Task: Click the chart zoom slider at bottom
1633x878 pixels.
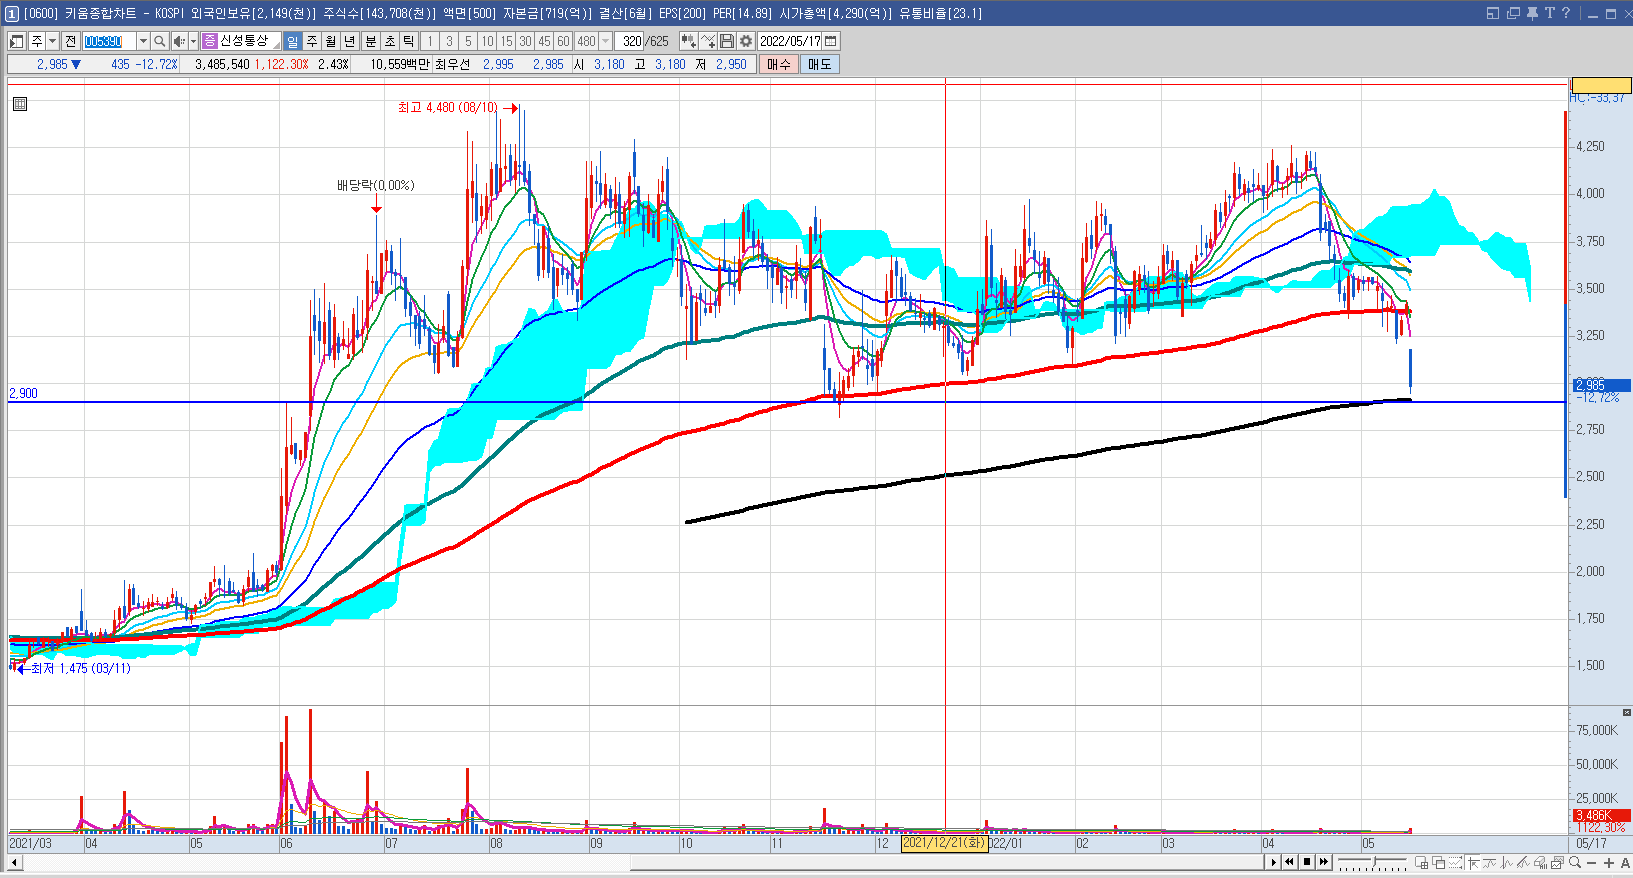Action: pyautogui.click(x=1374, y=863)
